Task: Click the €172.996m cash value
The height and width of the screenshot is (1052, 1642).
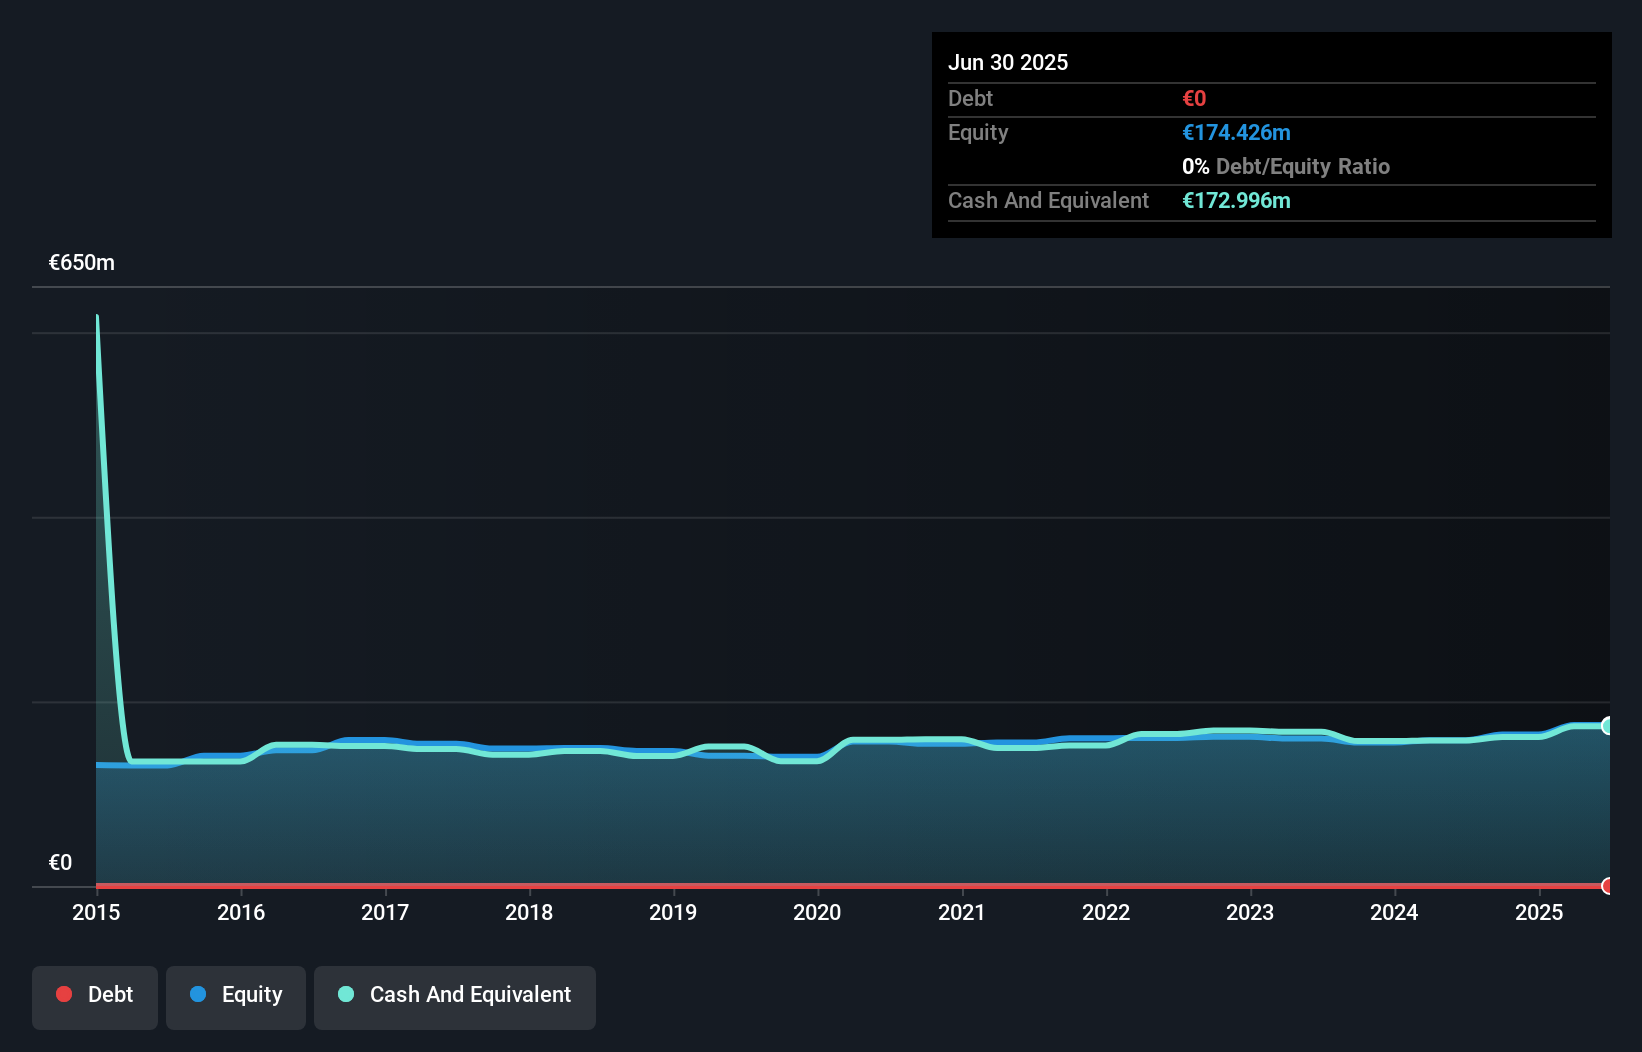Action: click(x=1236, y=201)
